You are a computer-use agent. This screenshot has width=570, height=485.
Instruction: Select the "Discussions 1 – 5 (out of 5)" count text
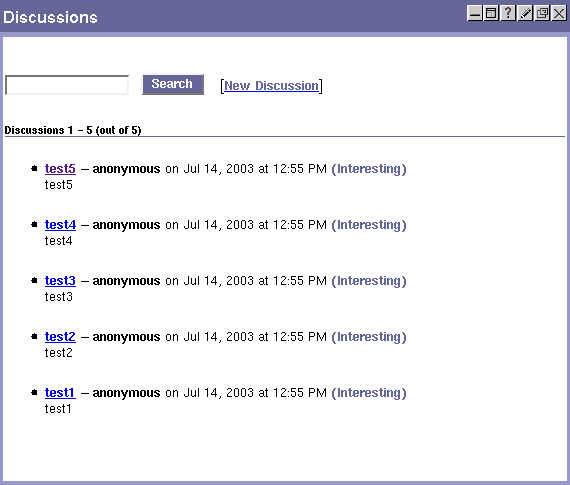pyautogui.click(x=73, y=130)
